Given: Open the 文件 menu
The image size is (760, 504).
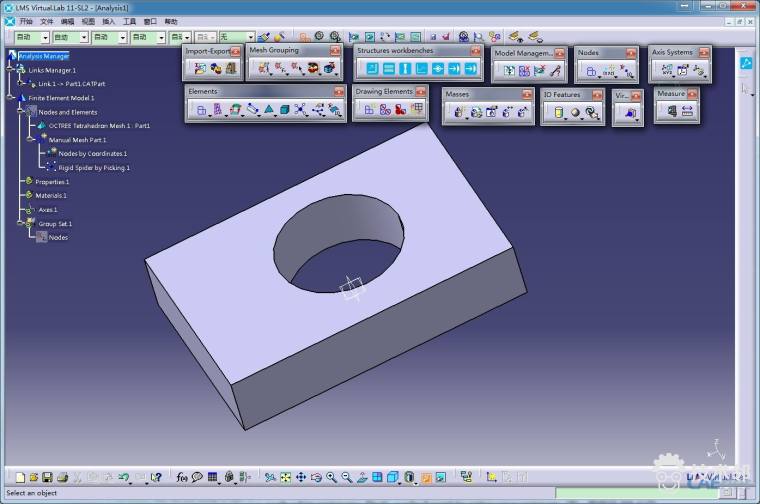Looking at the screenshot, I should pos(46,21).
